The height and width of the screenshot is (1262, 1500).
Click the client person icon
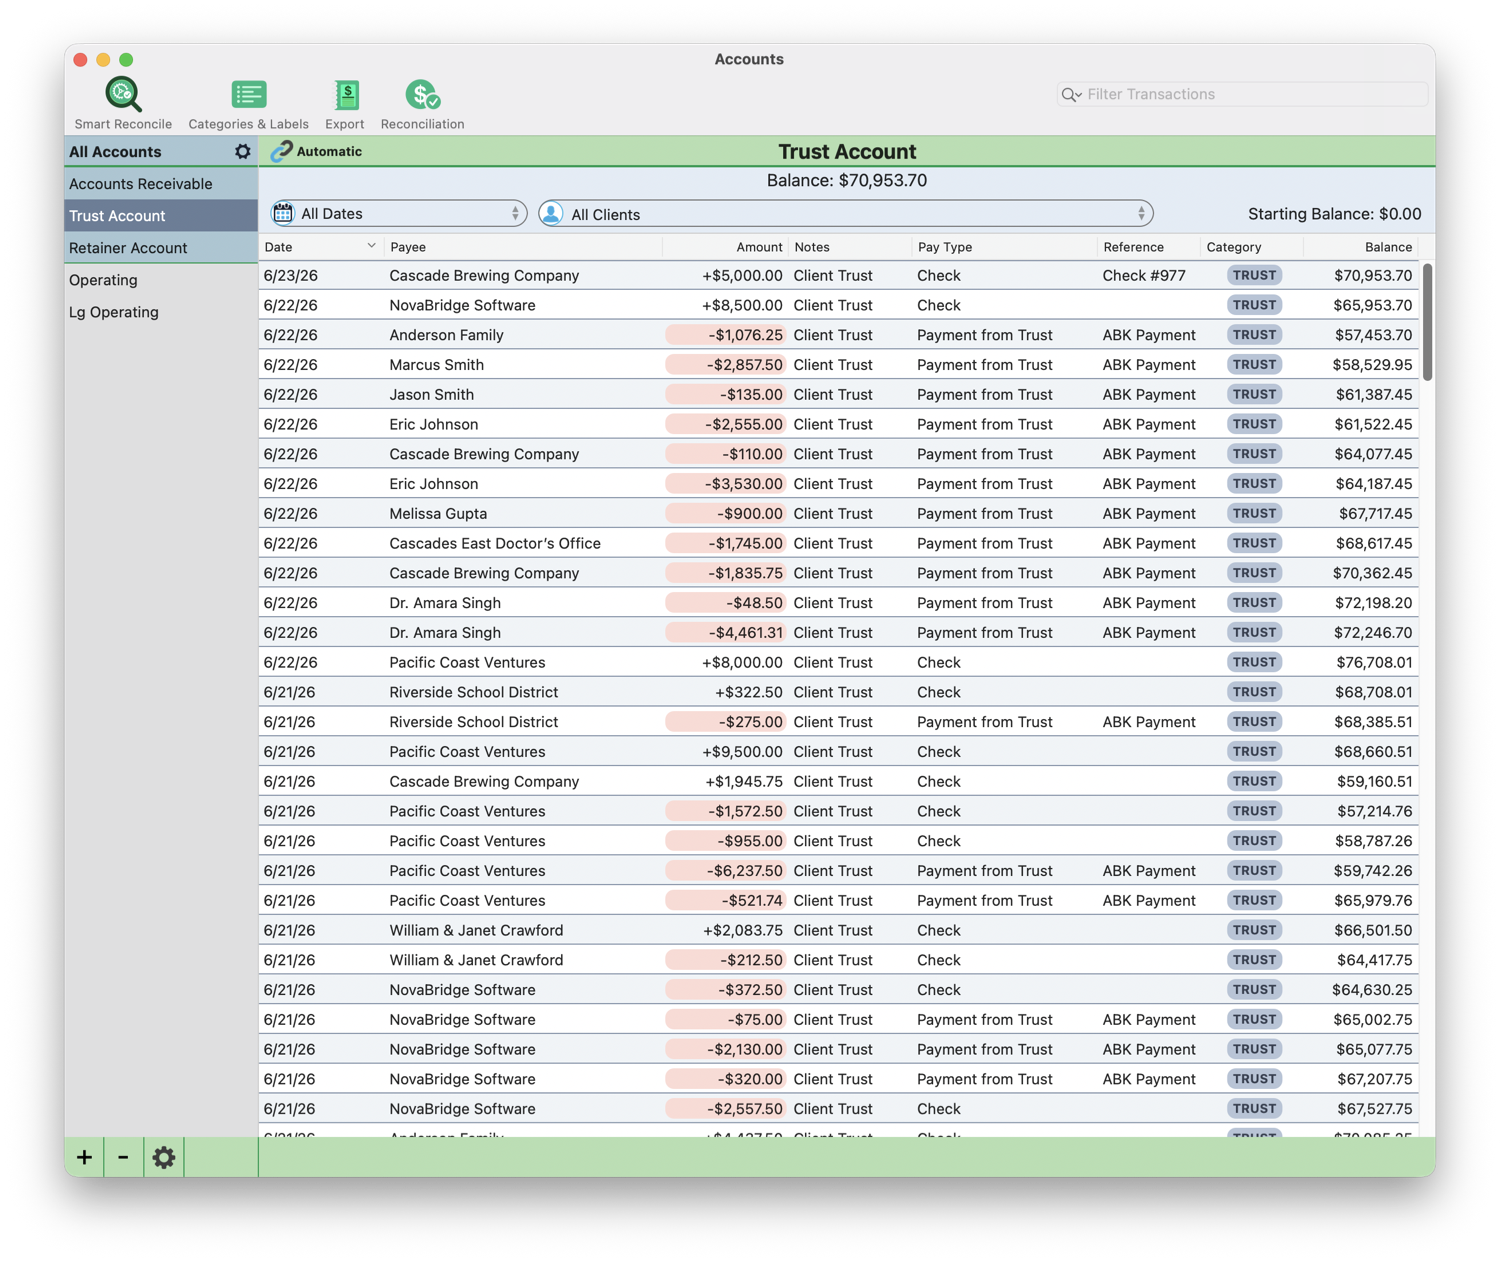pos(551,213)
